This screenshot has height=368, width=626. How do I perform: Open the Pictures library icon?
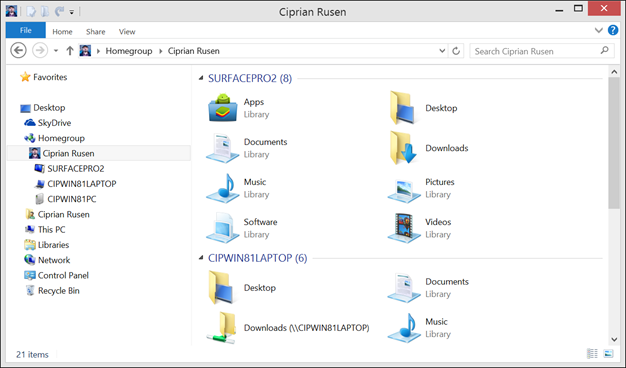pos(404,190)
